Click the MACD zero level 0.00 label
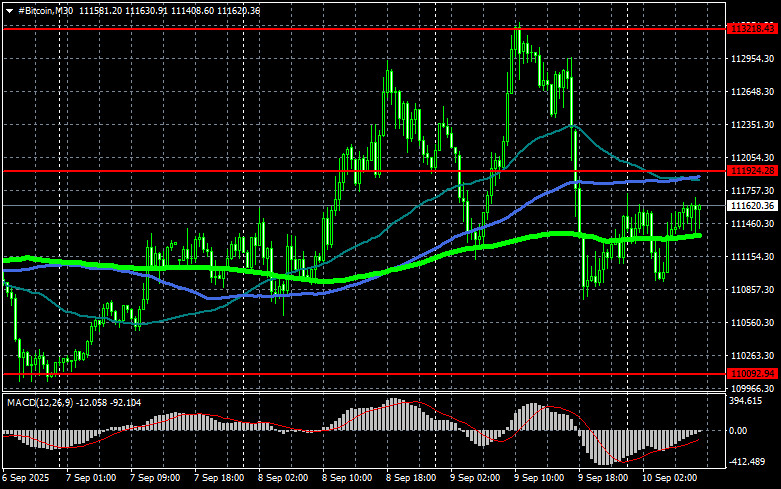Viewport: 781px width, 489px height. [738, 431]
